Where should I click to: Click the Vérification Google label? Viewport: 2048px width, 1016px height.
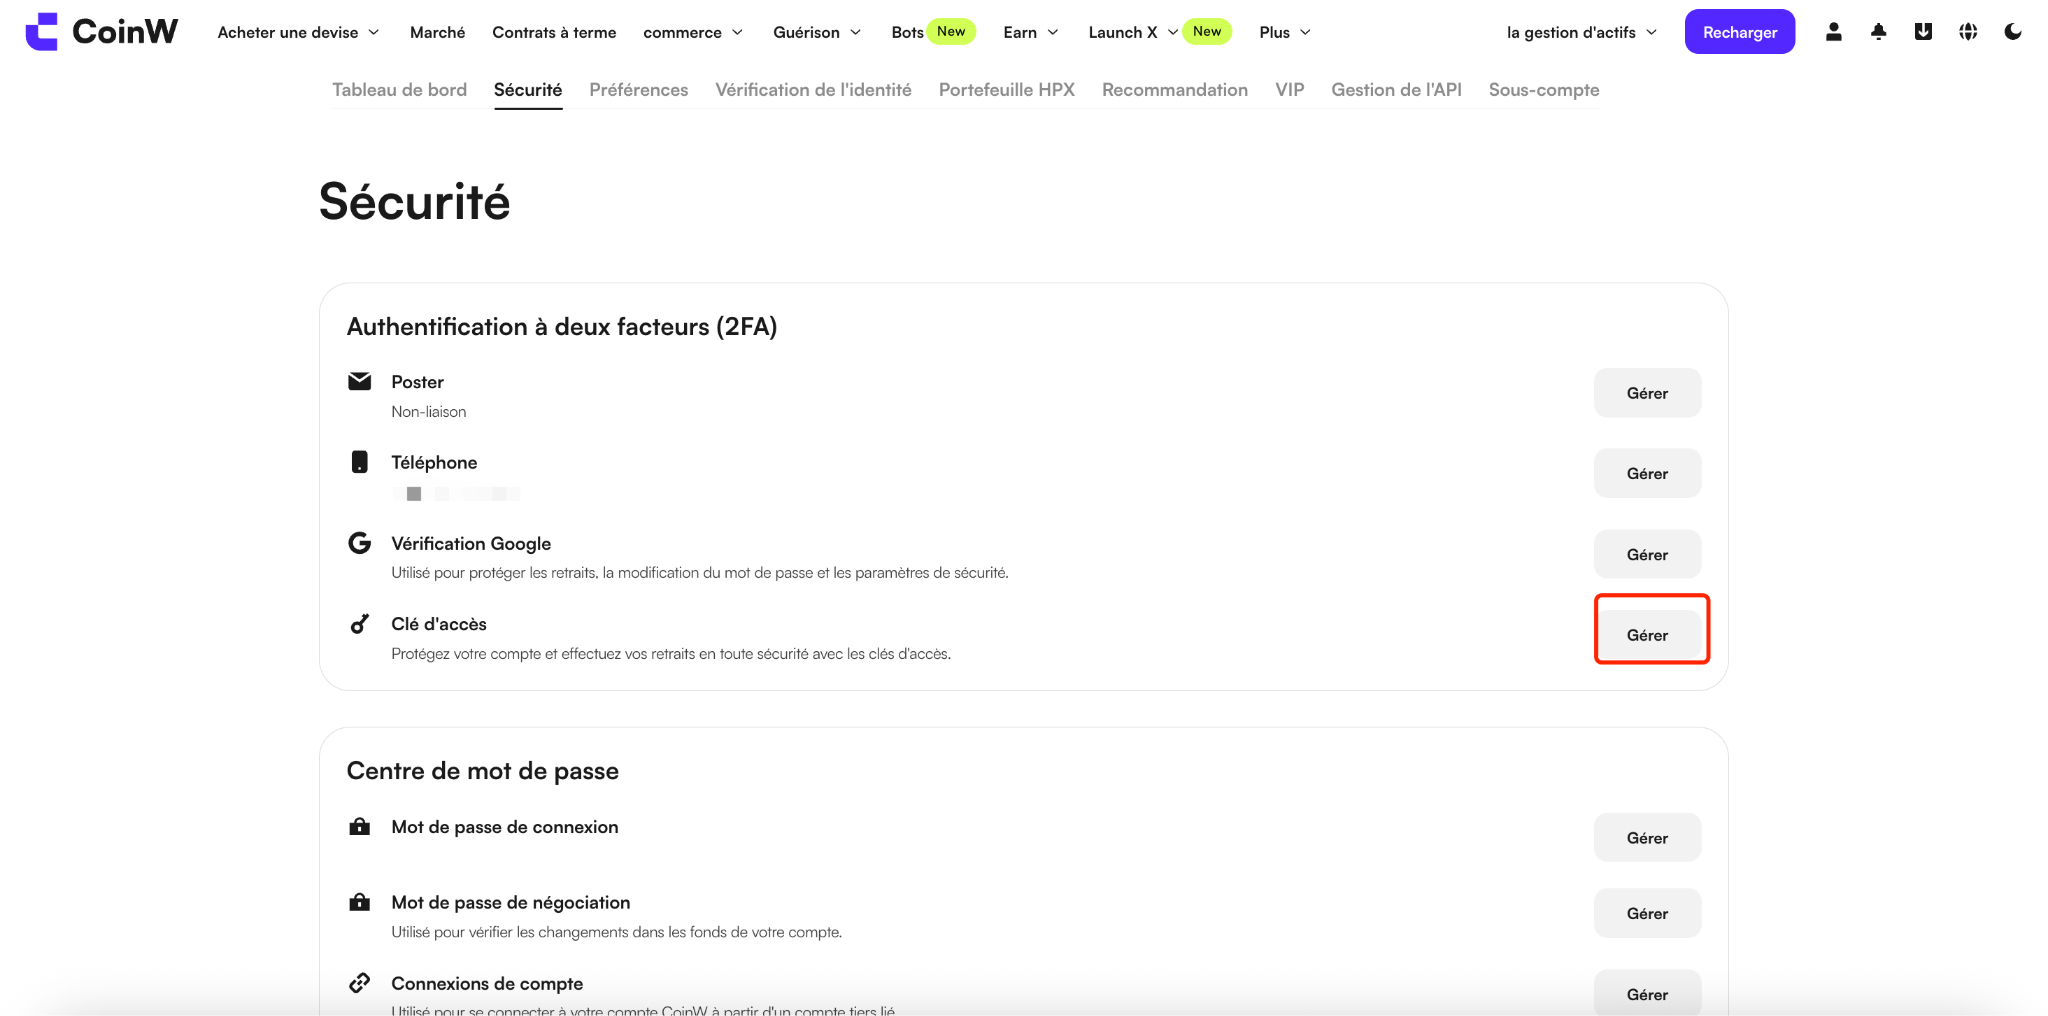tap(471, 543)
